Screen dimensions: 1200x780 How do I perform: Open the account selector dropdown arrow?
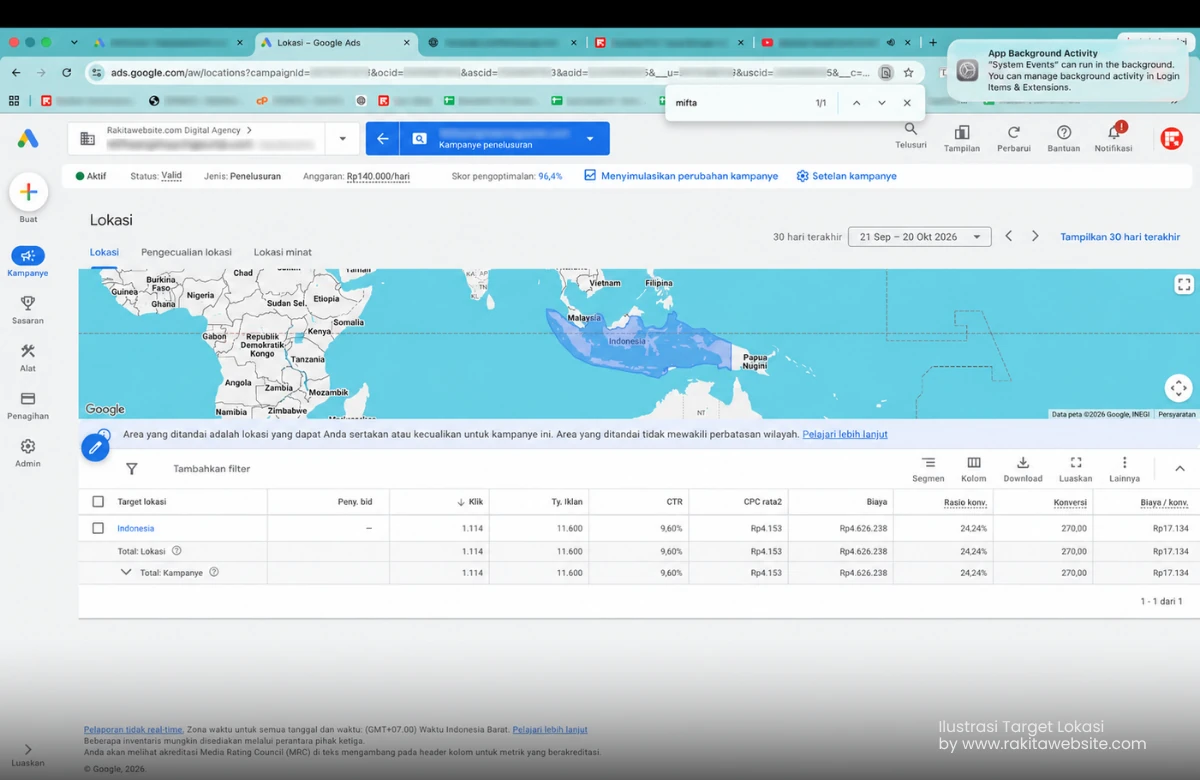tap(343, 139)
